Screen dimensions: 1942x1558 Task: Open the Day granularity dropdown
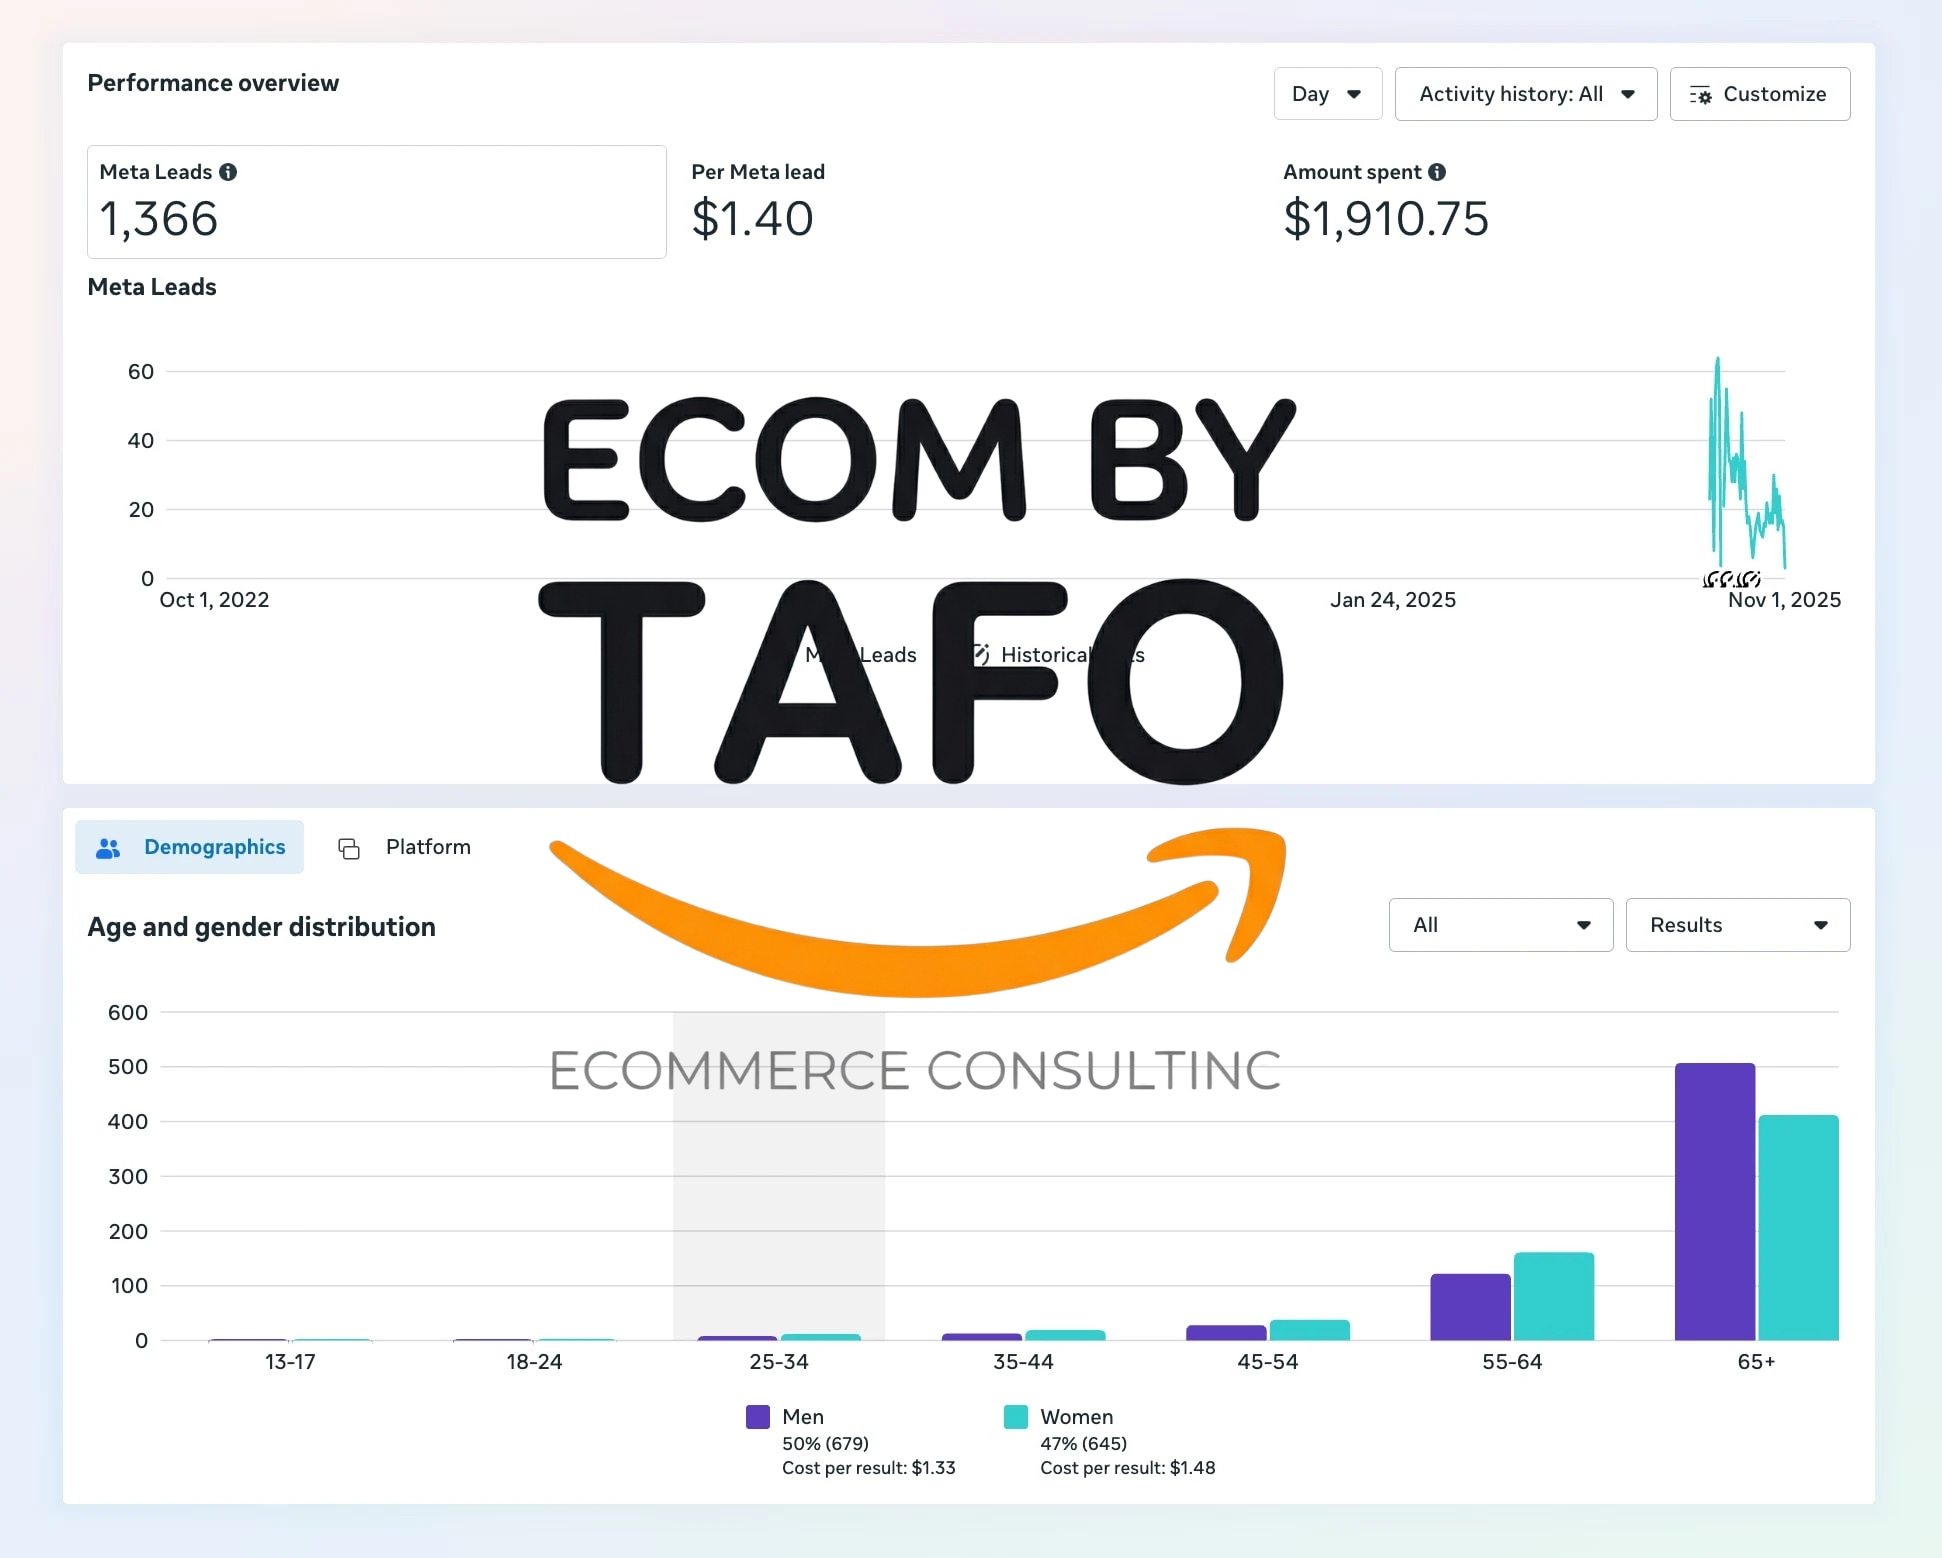(x=1327, y=94)
